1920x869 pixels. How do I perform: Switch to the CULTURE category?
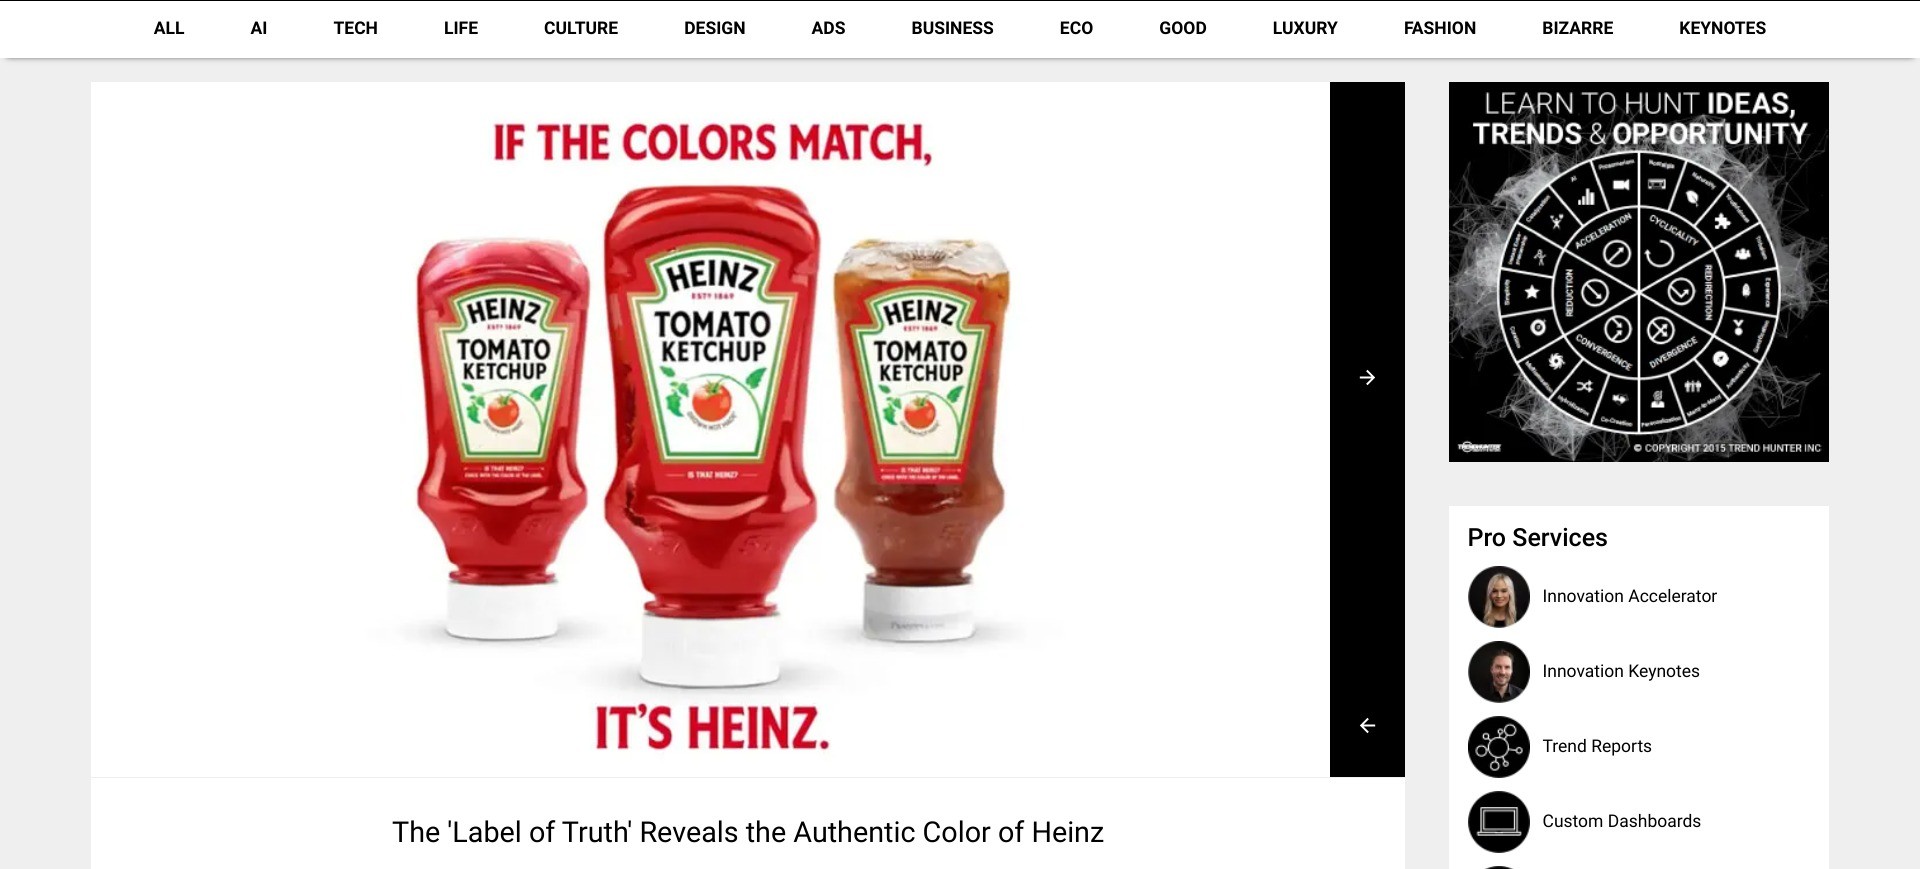[x=581, y=28]
